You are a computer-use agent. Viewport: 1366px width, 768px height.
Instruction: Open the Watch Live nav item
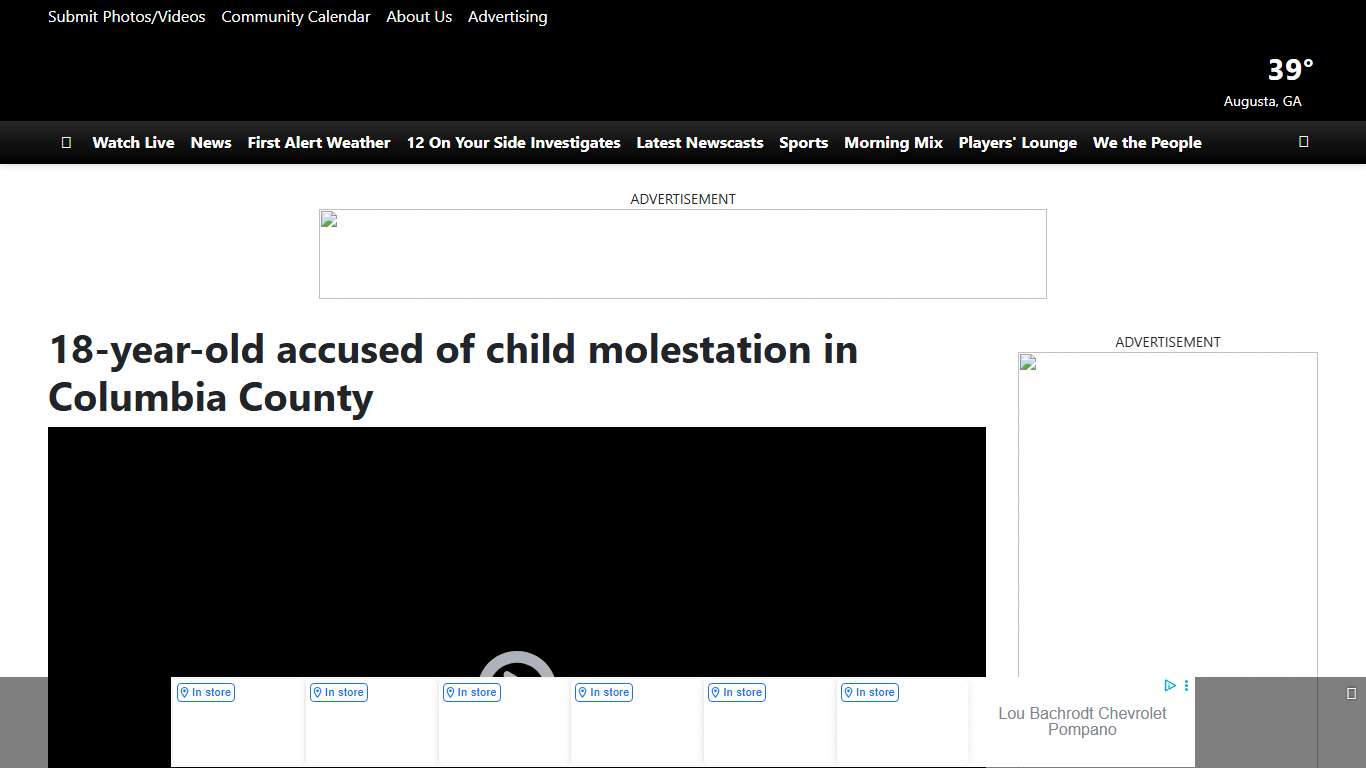133,143
